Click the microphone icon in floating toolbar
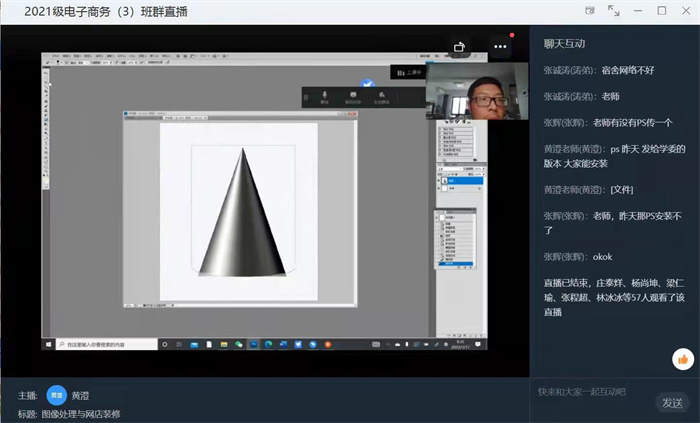Screen dimensions: 700x423 point(324,97)
